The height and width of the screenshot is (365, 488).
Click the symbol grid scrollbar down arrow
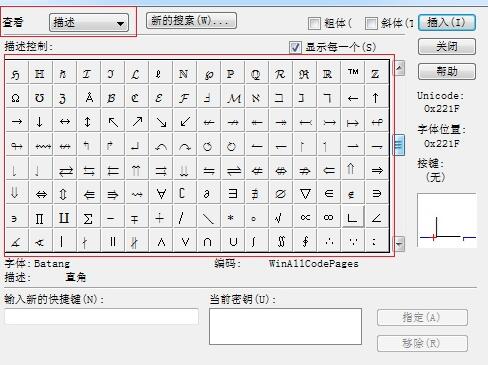399,244
